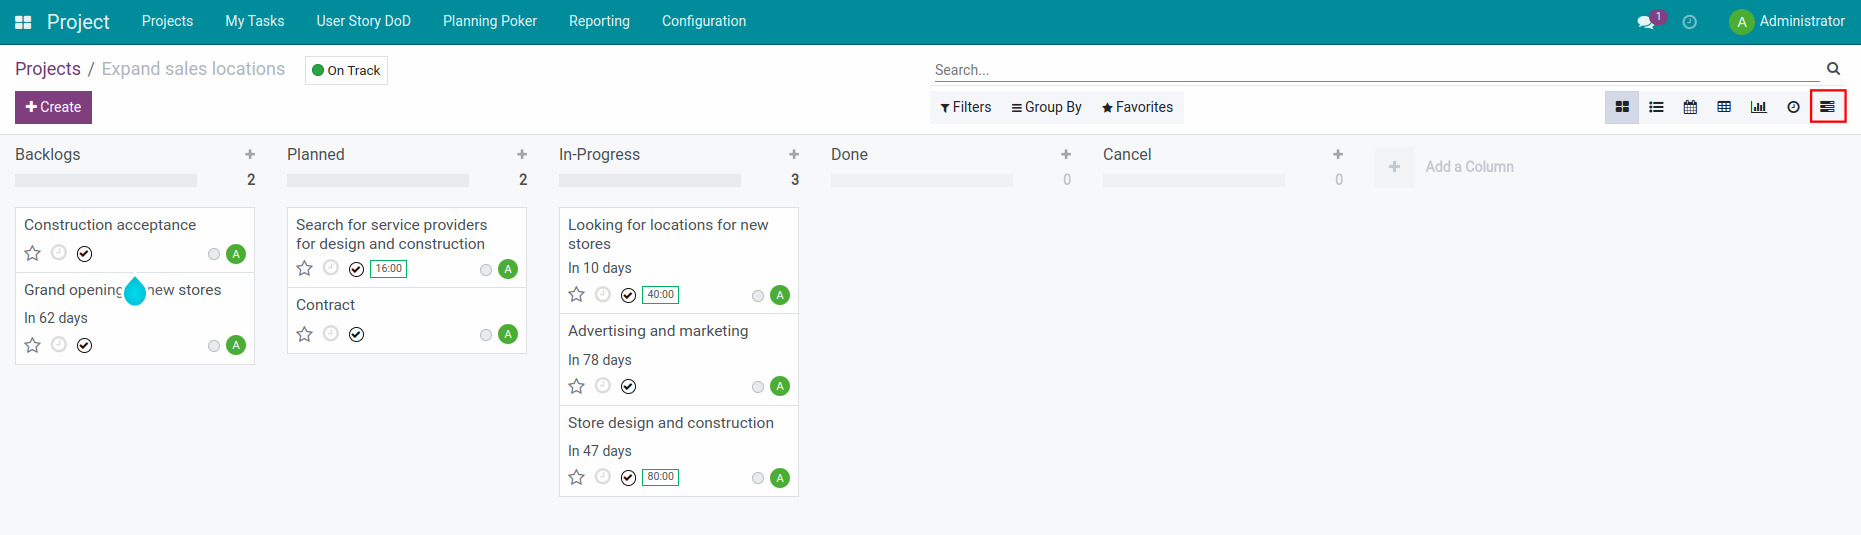Open the Projects menu
The height and width of the screenshot is (535, 1861).
[x=167, y=21]
